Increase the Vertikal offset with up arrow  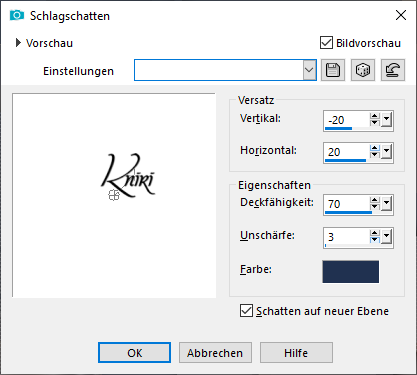pyautogui.click(x=375, y=116)
